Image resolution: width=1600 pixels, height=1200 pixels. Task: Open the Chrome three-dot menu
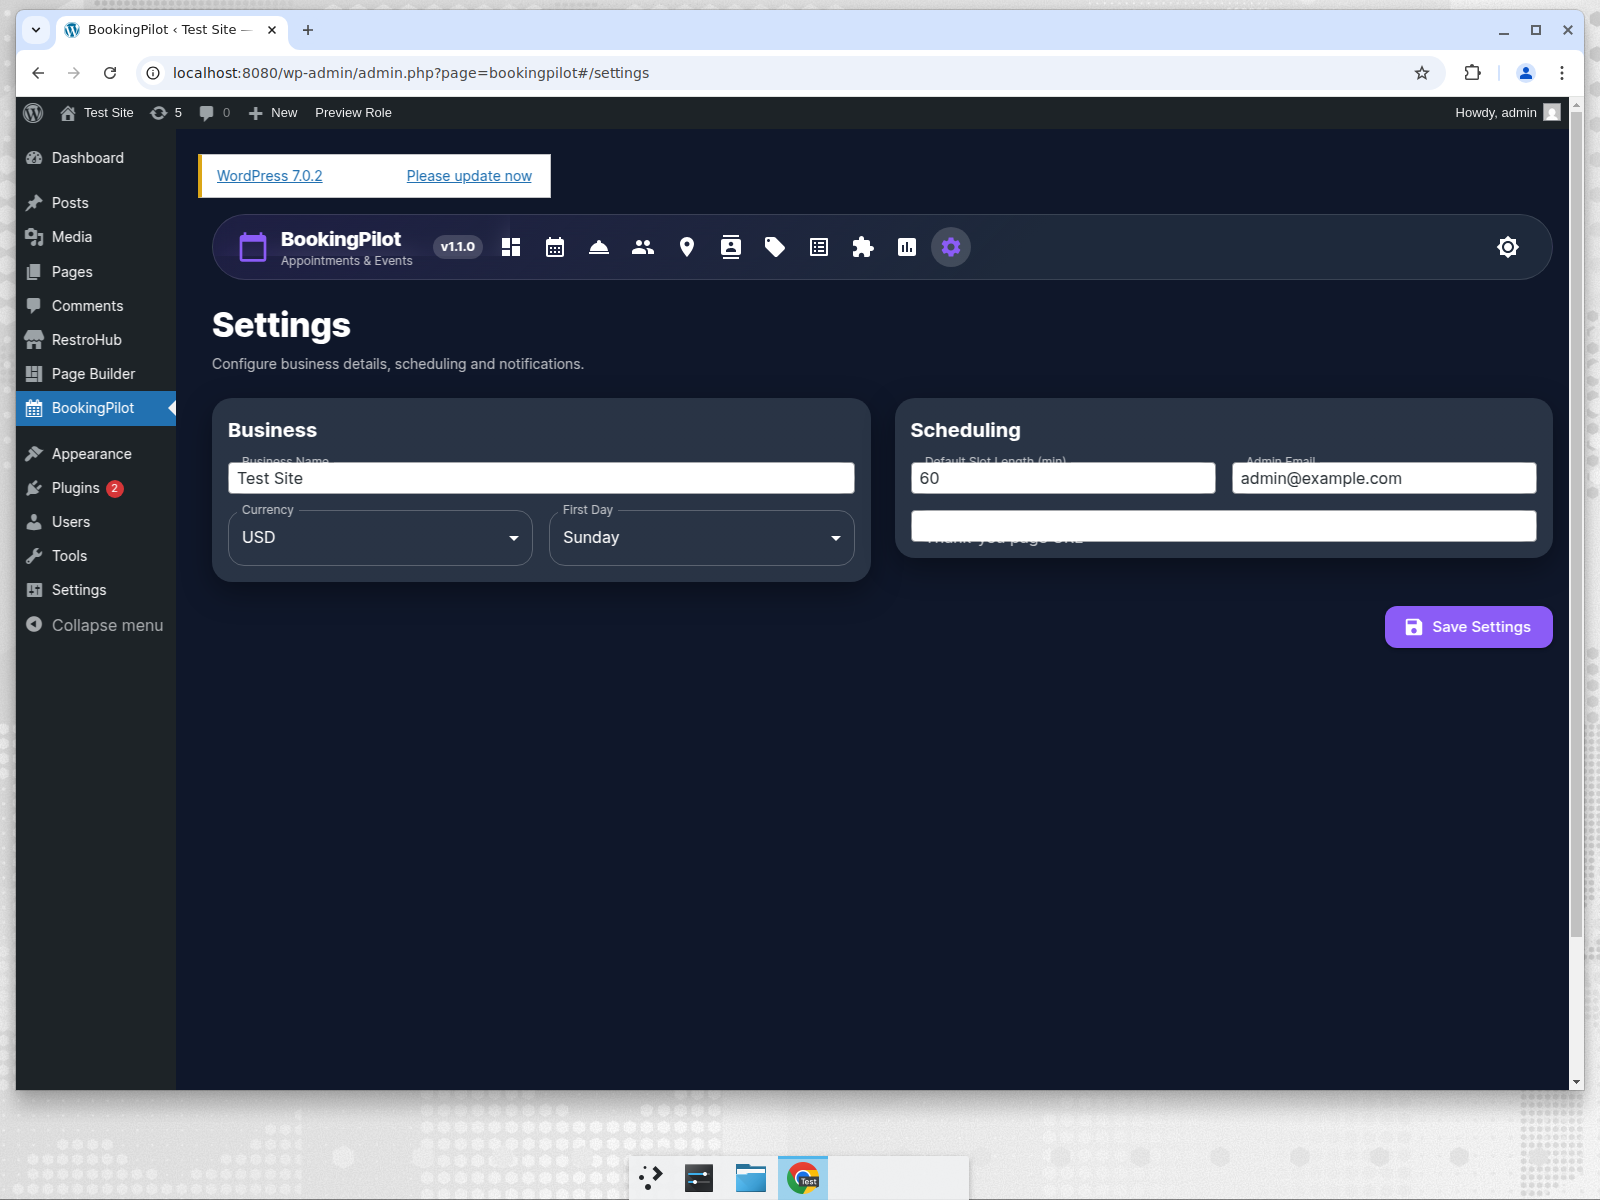[1562, 73]
